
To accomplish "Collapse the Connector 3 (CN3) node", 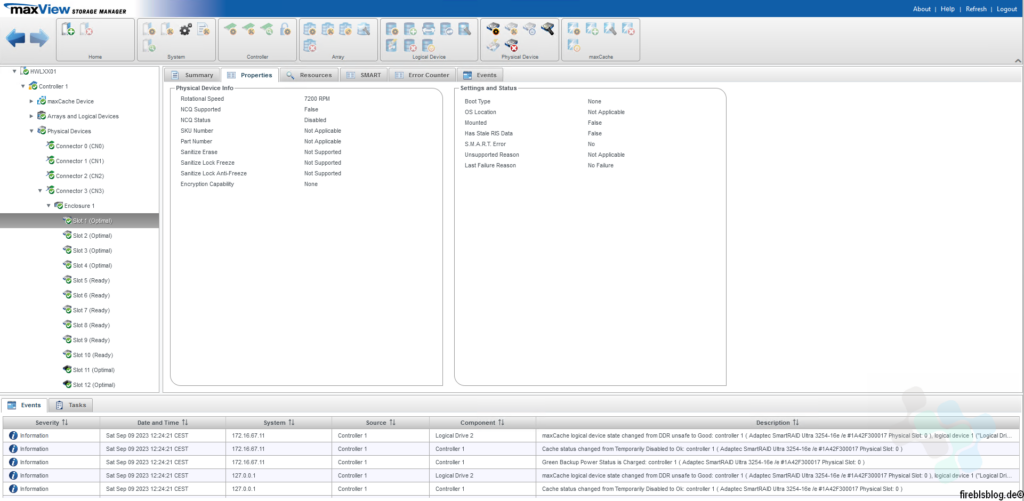I will [x=40, y=191].
